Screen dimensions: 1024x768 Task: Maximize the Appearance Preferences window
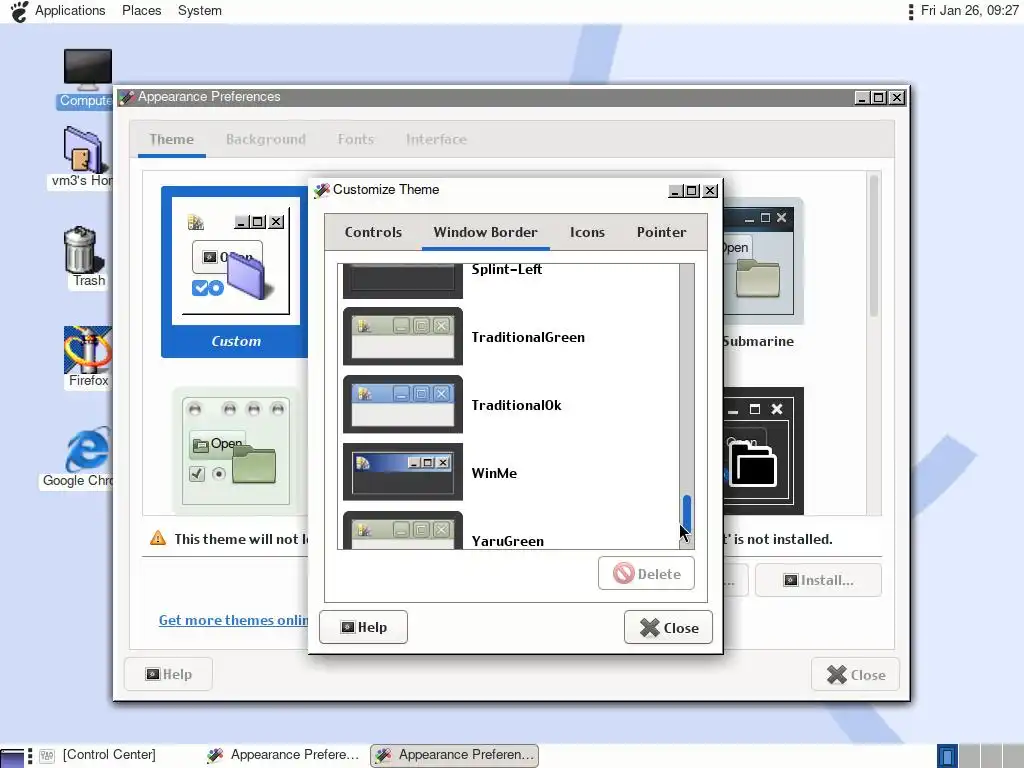pos(879,98)
